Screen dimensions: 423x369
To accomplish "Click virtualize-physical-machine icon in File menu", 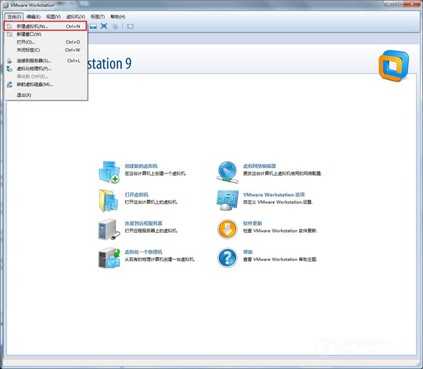I will tap(10, 69).
